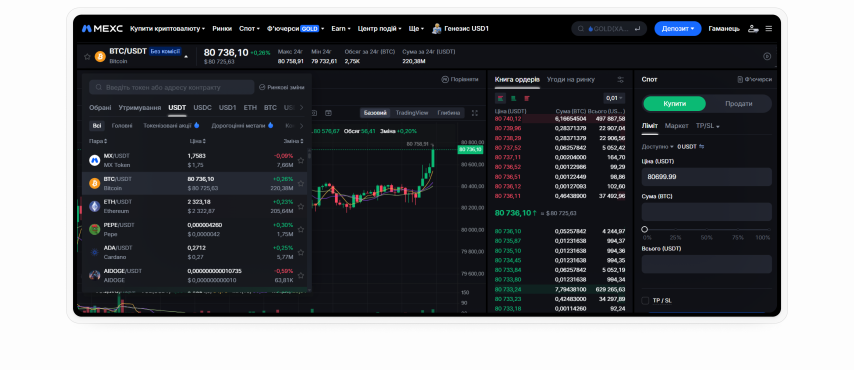Switch to the USDC market tab
Screen dimensions: 854x370
click(203, 107)
